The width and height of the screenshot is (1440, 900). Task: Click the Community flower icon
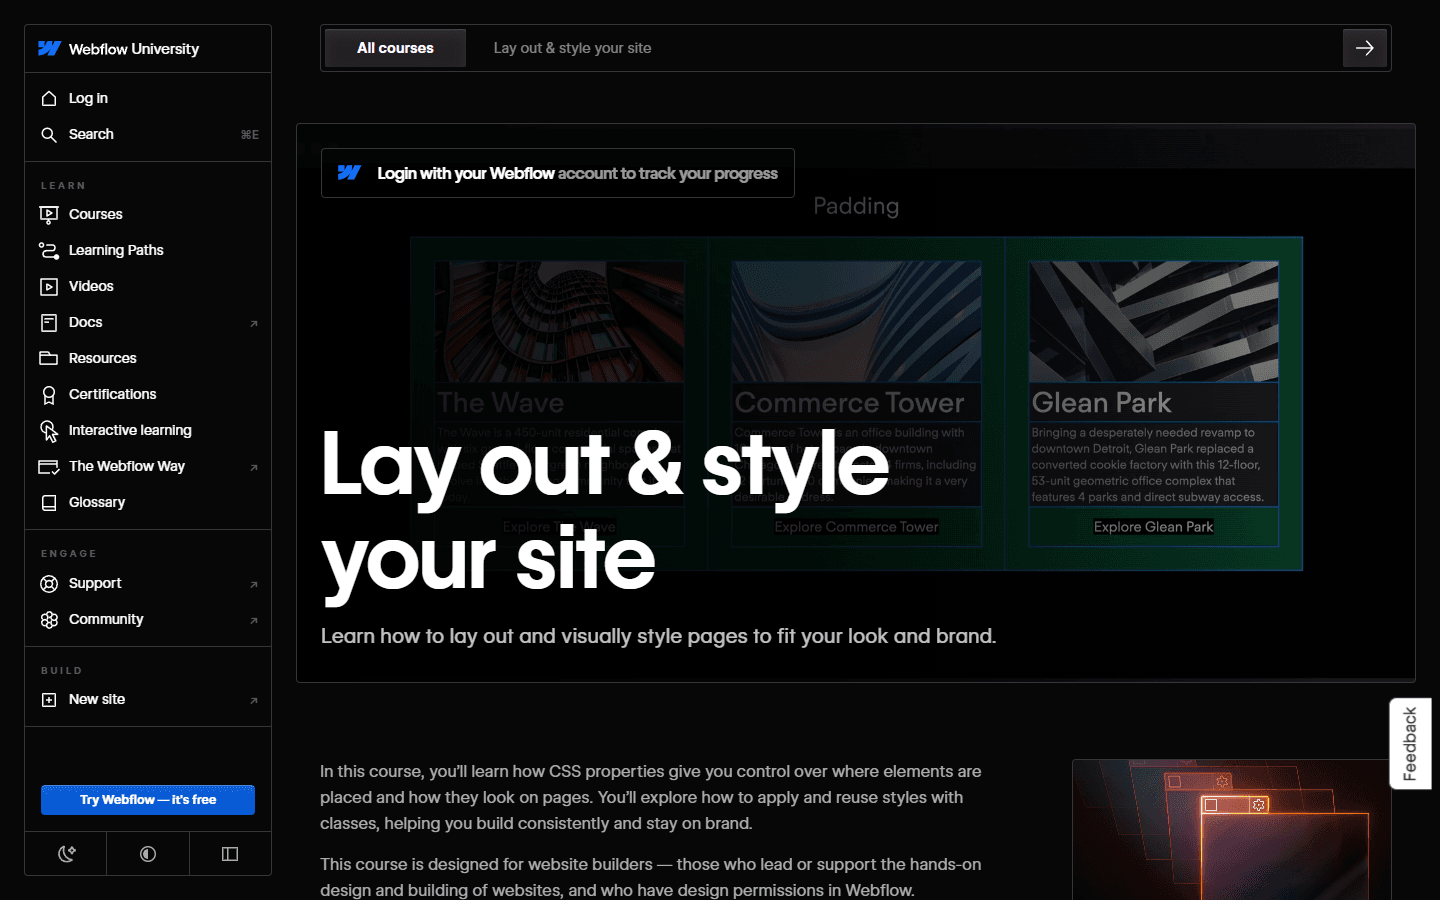pos(49,620)
